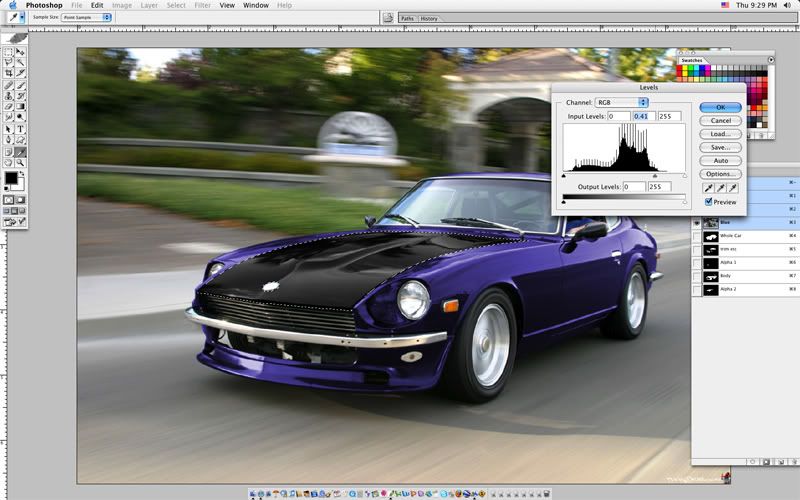Viewport: 800px width, 500px height.
Task: Click the white point eyedropper in Levels
Action: (733, 187)
